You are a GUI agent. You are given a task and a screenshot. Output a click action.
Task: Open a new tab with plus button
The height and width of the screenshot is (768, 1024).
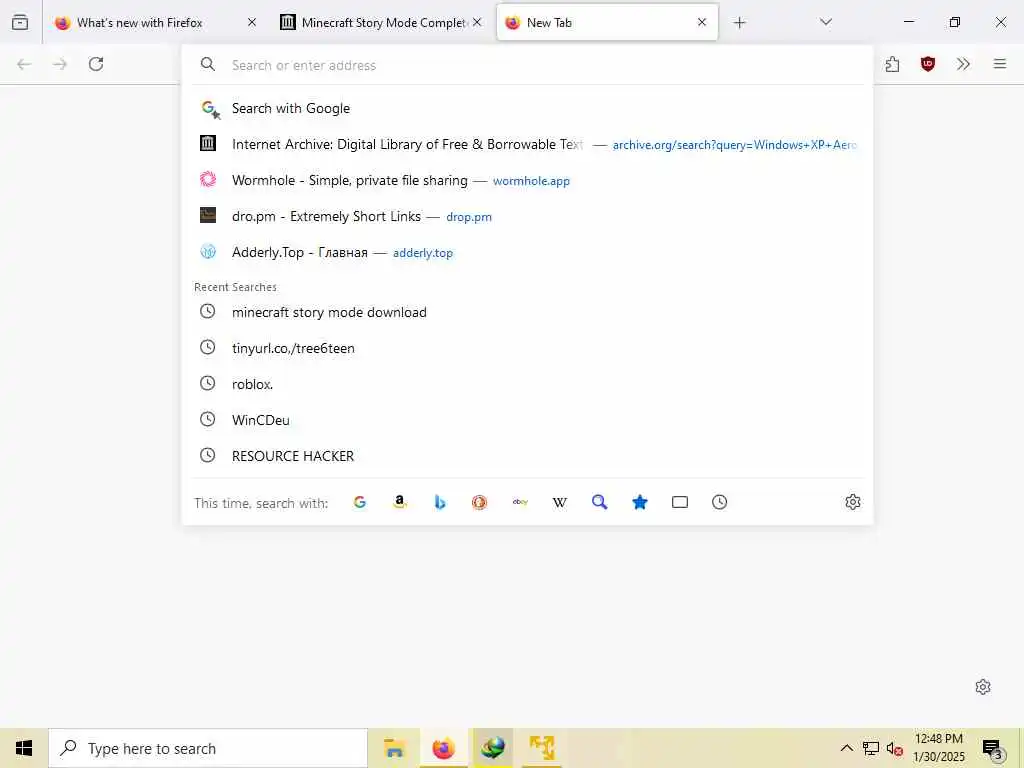pos(739,23)
